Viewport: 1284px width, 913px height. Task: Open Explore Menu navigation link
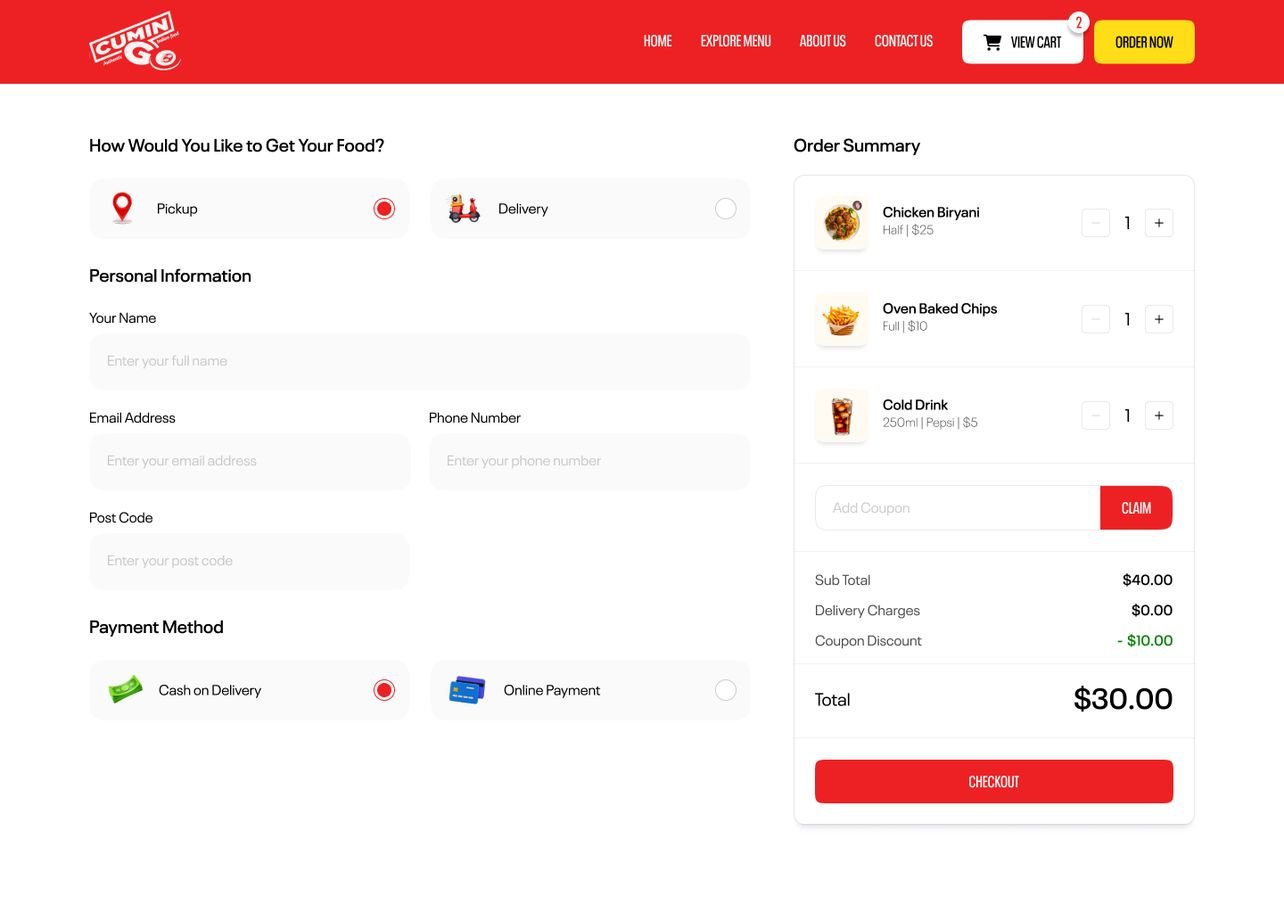click(x=736, y=41)
